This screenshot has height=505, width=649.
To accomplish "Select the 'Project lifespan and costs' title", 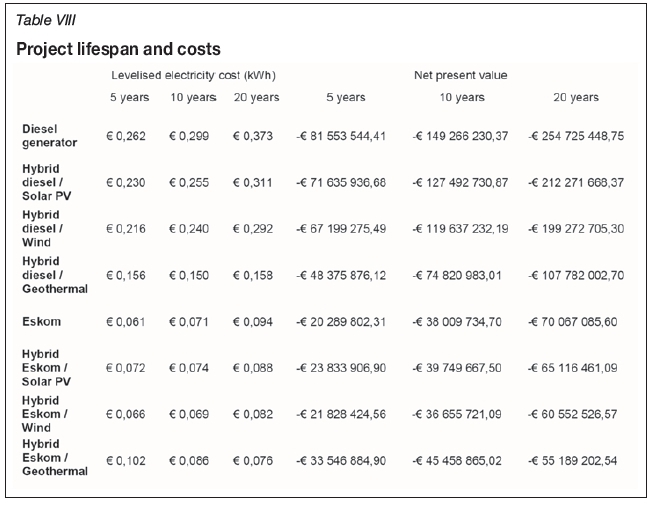I will click(x=118, y=49).
